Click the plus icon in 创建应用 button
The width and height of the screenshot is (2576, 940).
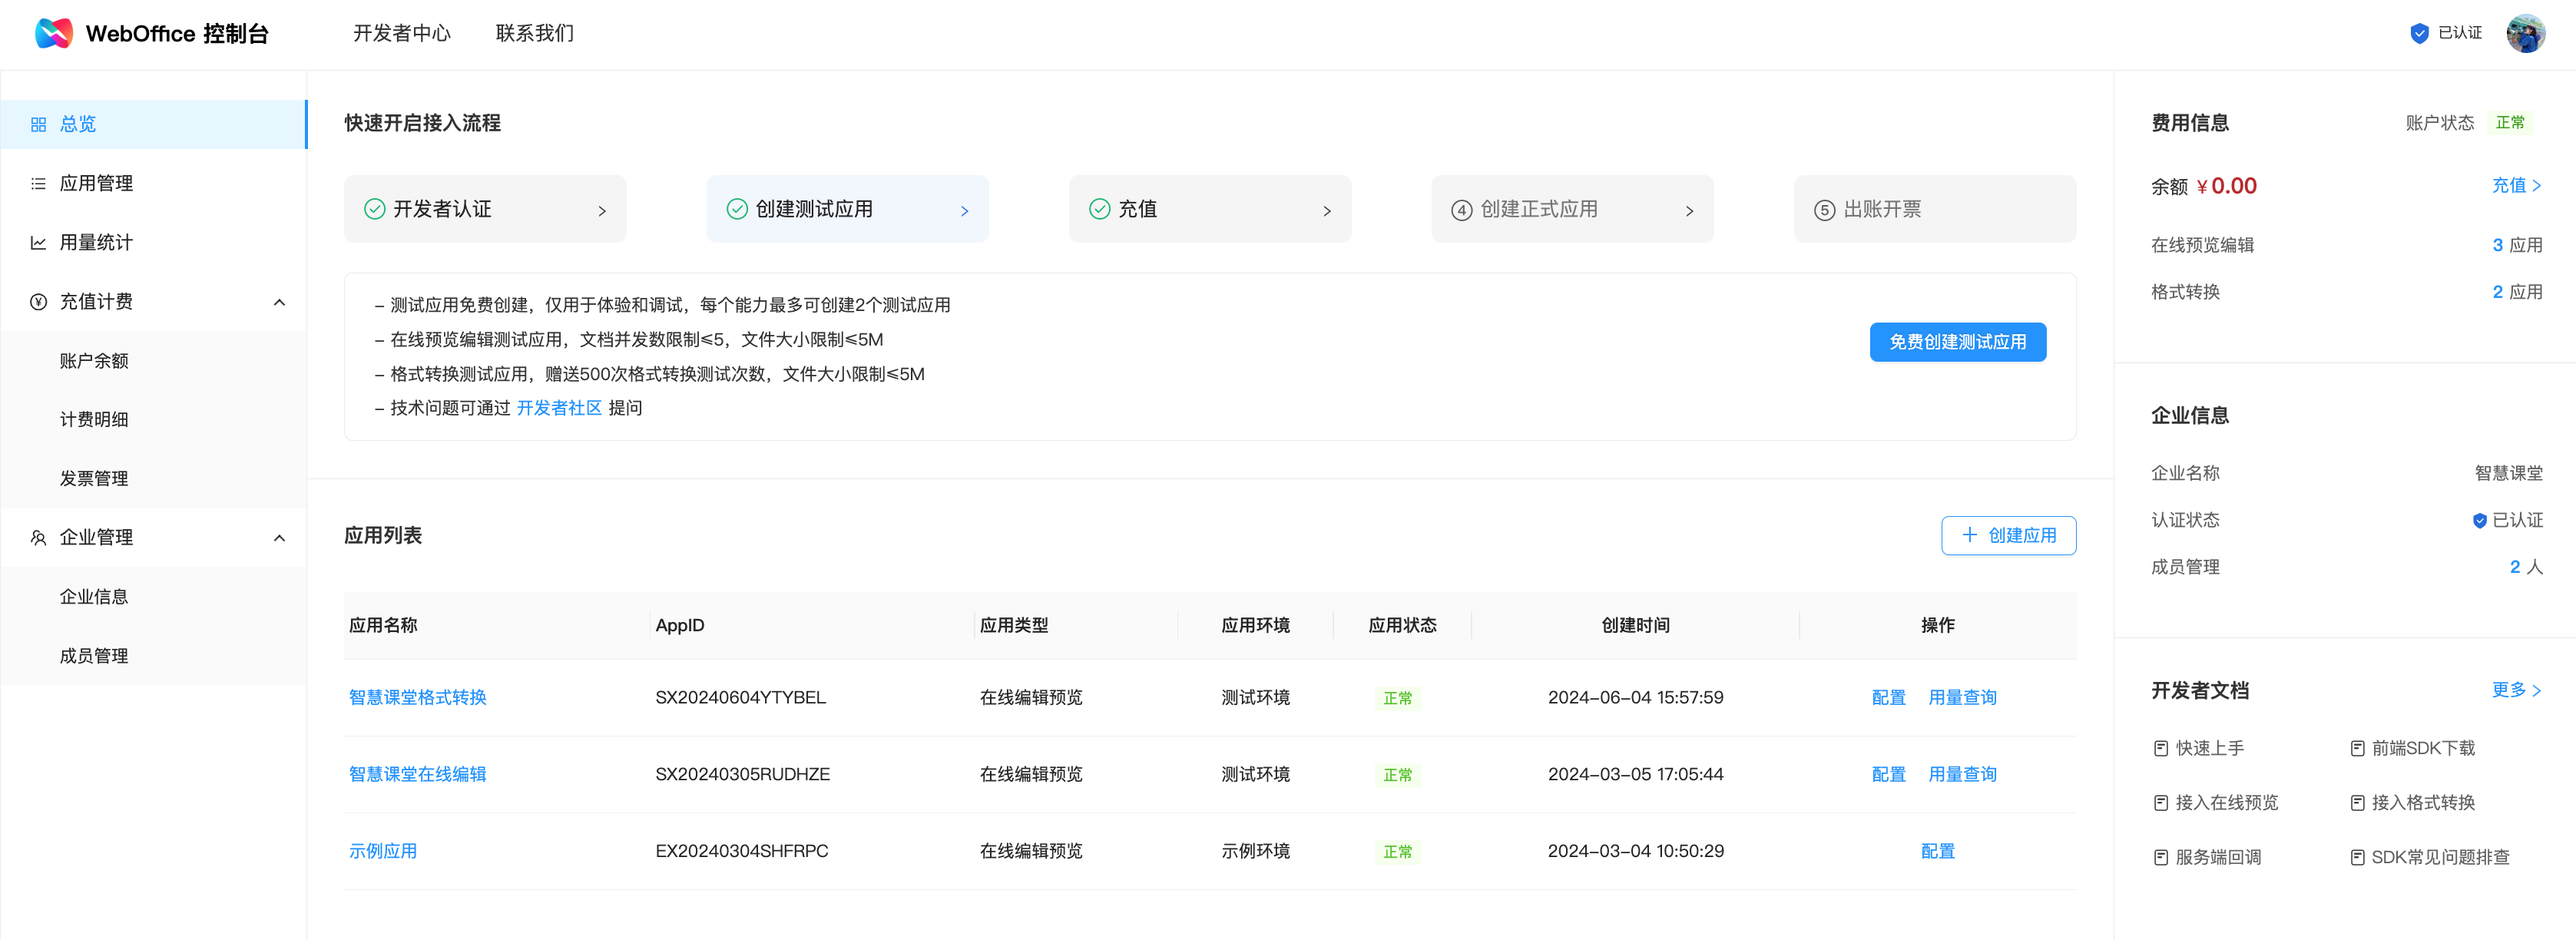pyautogui.click(x=1969, y=535)
